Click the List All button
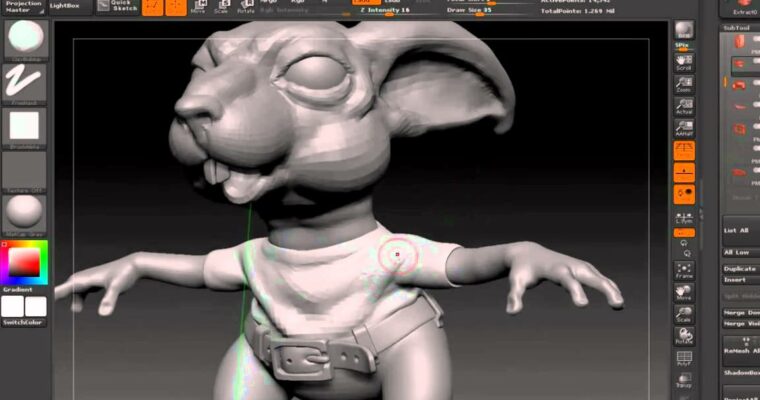 coord(741,230)
